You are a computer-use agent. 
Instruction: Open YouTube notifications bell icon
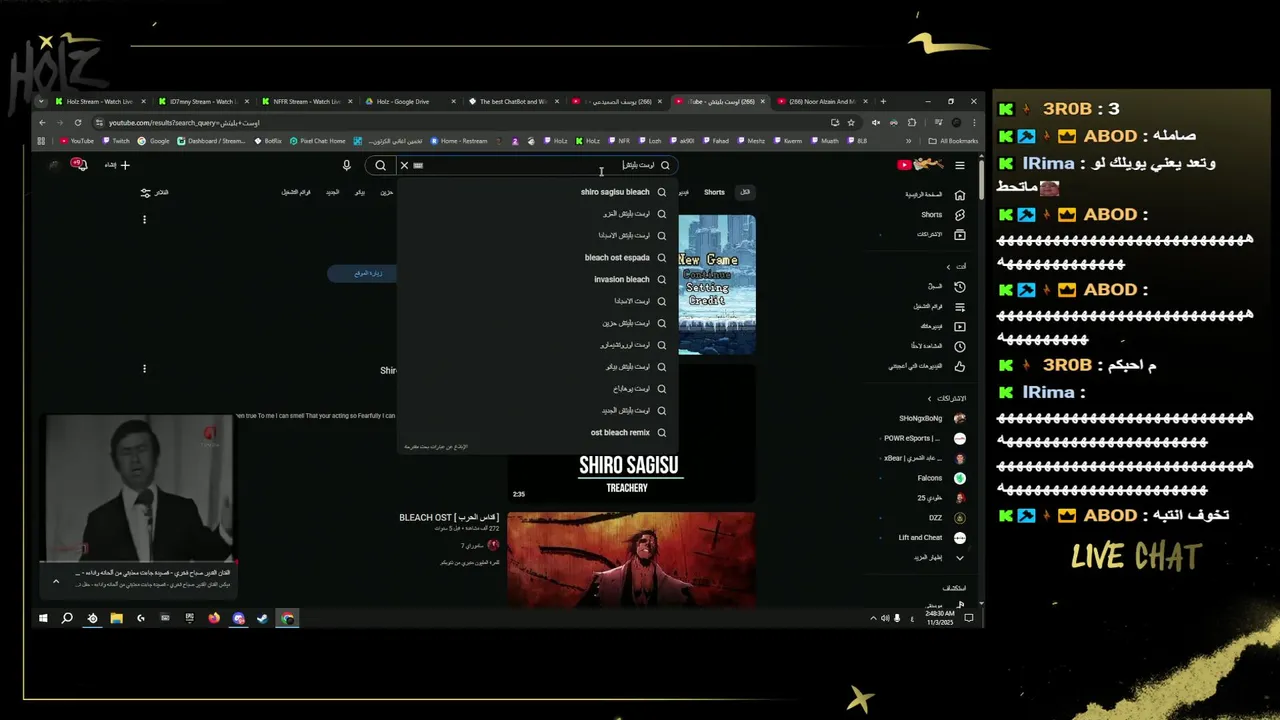(x=80, y=165)
